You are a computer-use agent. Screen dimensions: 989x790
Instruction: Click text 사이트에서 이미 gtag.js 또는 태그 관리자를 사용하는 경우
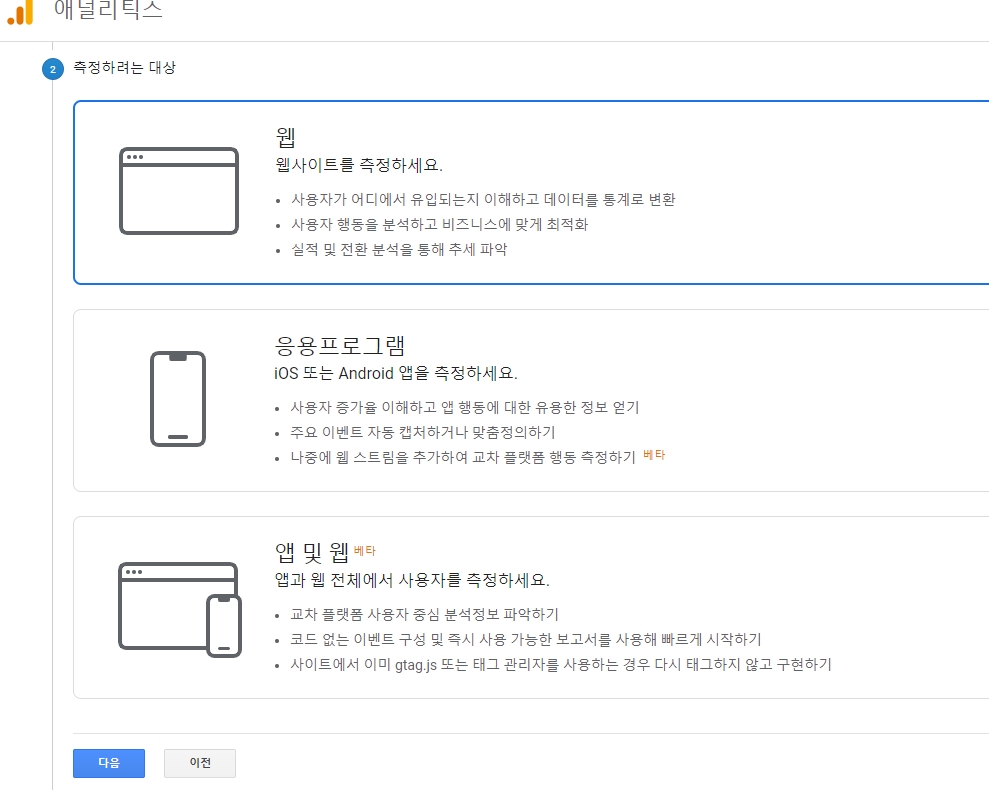471,664
